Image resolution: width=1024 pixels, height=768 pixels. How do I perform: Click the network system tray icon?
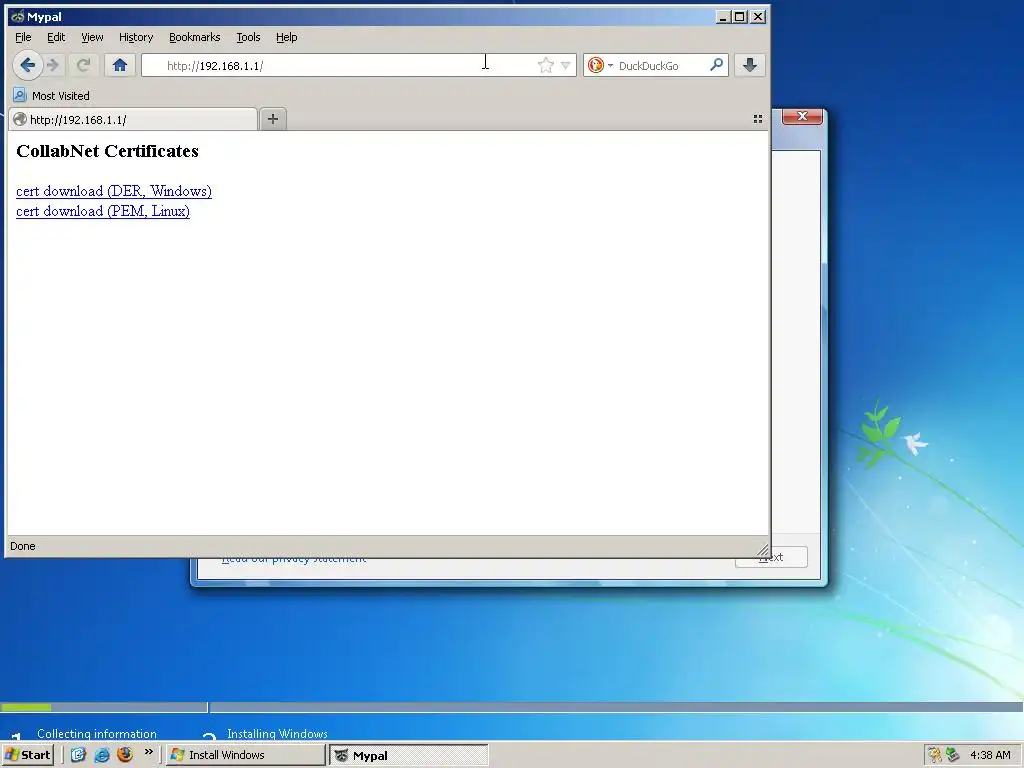pos(953,756)
